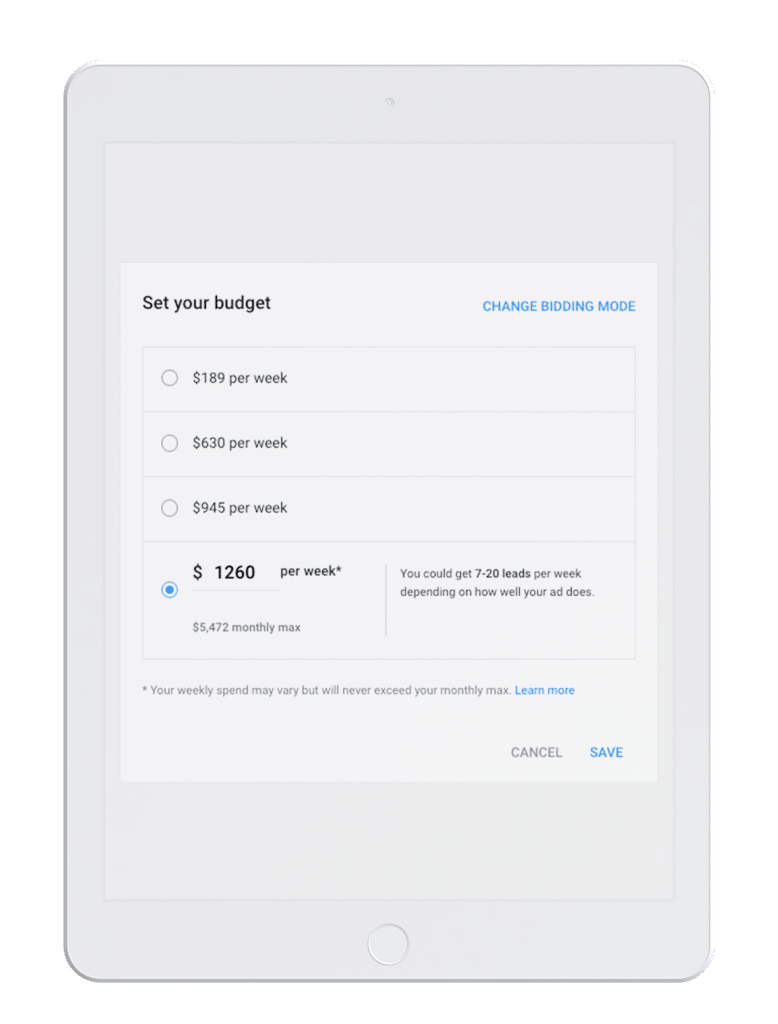Viewport: 778px width, 1024px height.
Task: Click the "$5,472 monthly max" text
Action: coord(247,627)
